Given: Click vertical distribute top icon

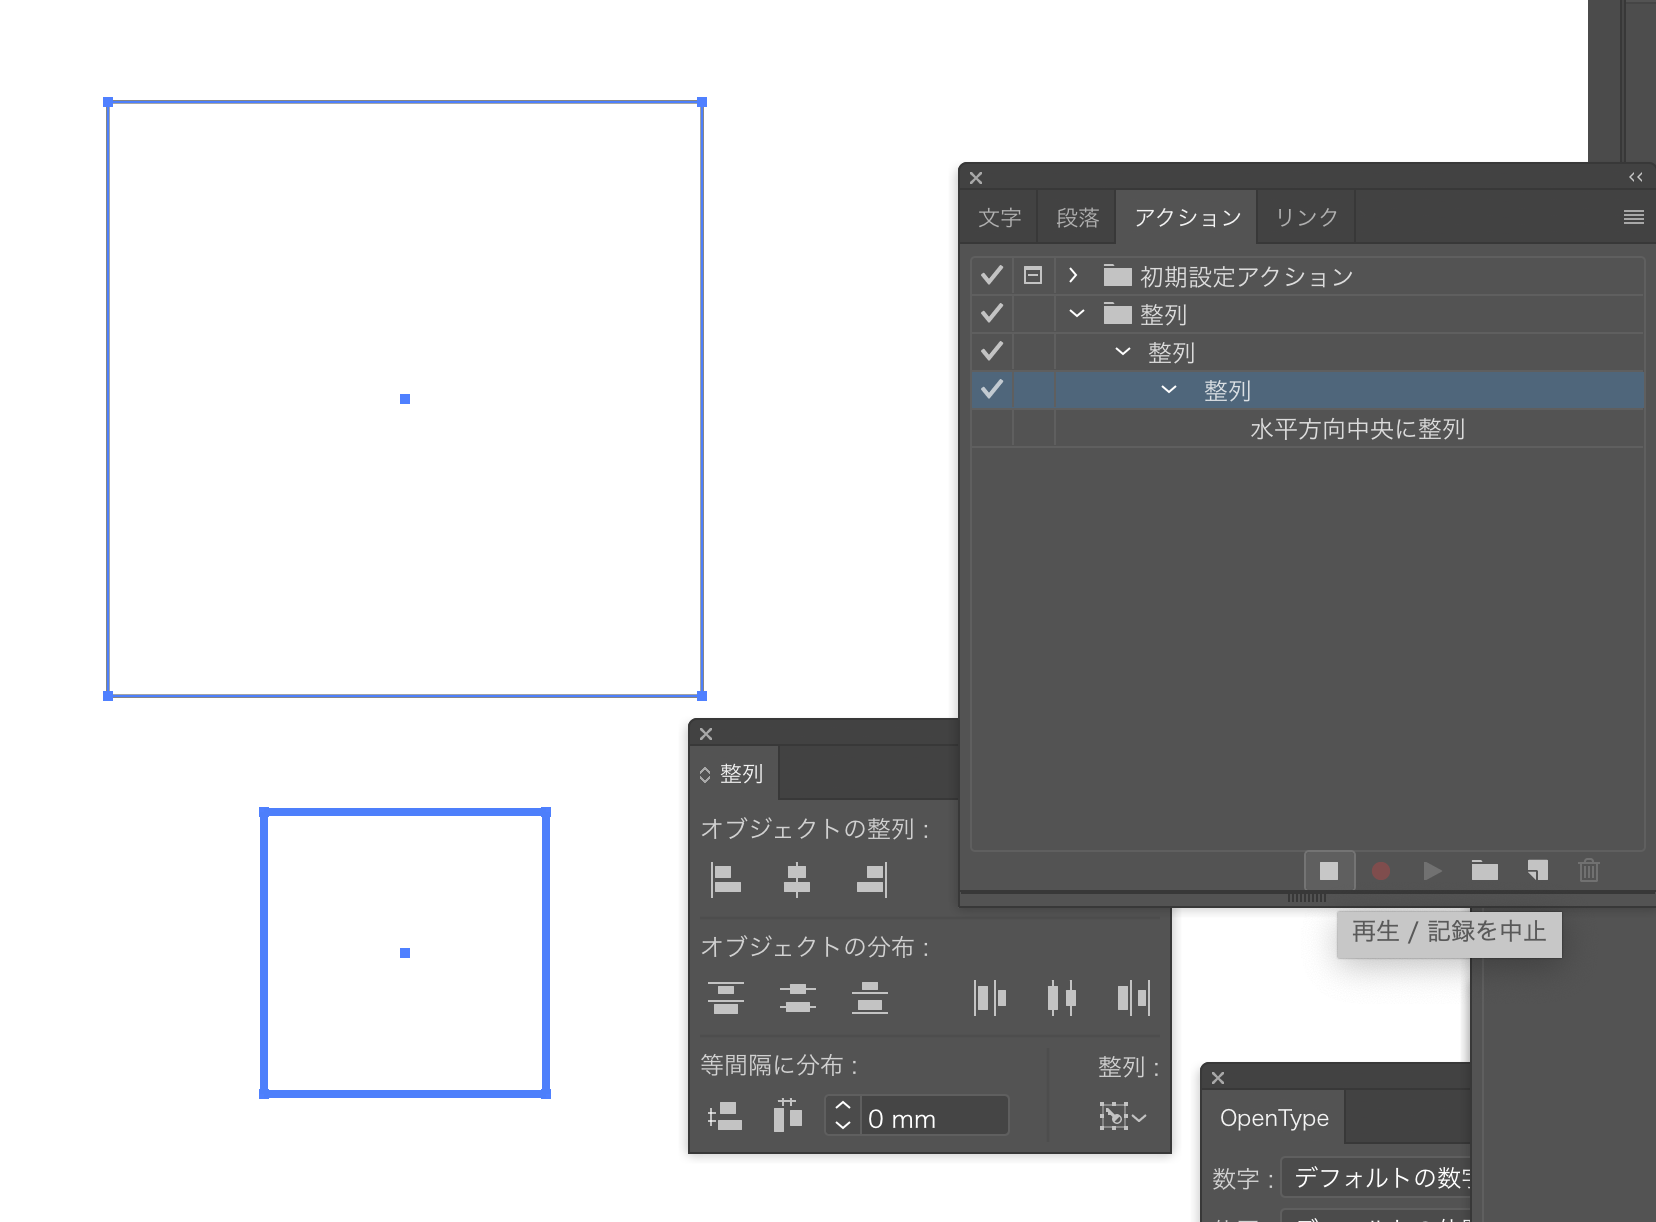Looking at the screenshot, I should [x=726, y=997].
